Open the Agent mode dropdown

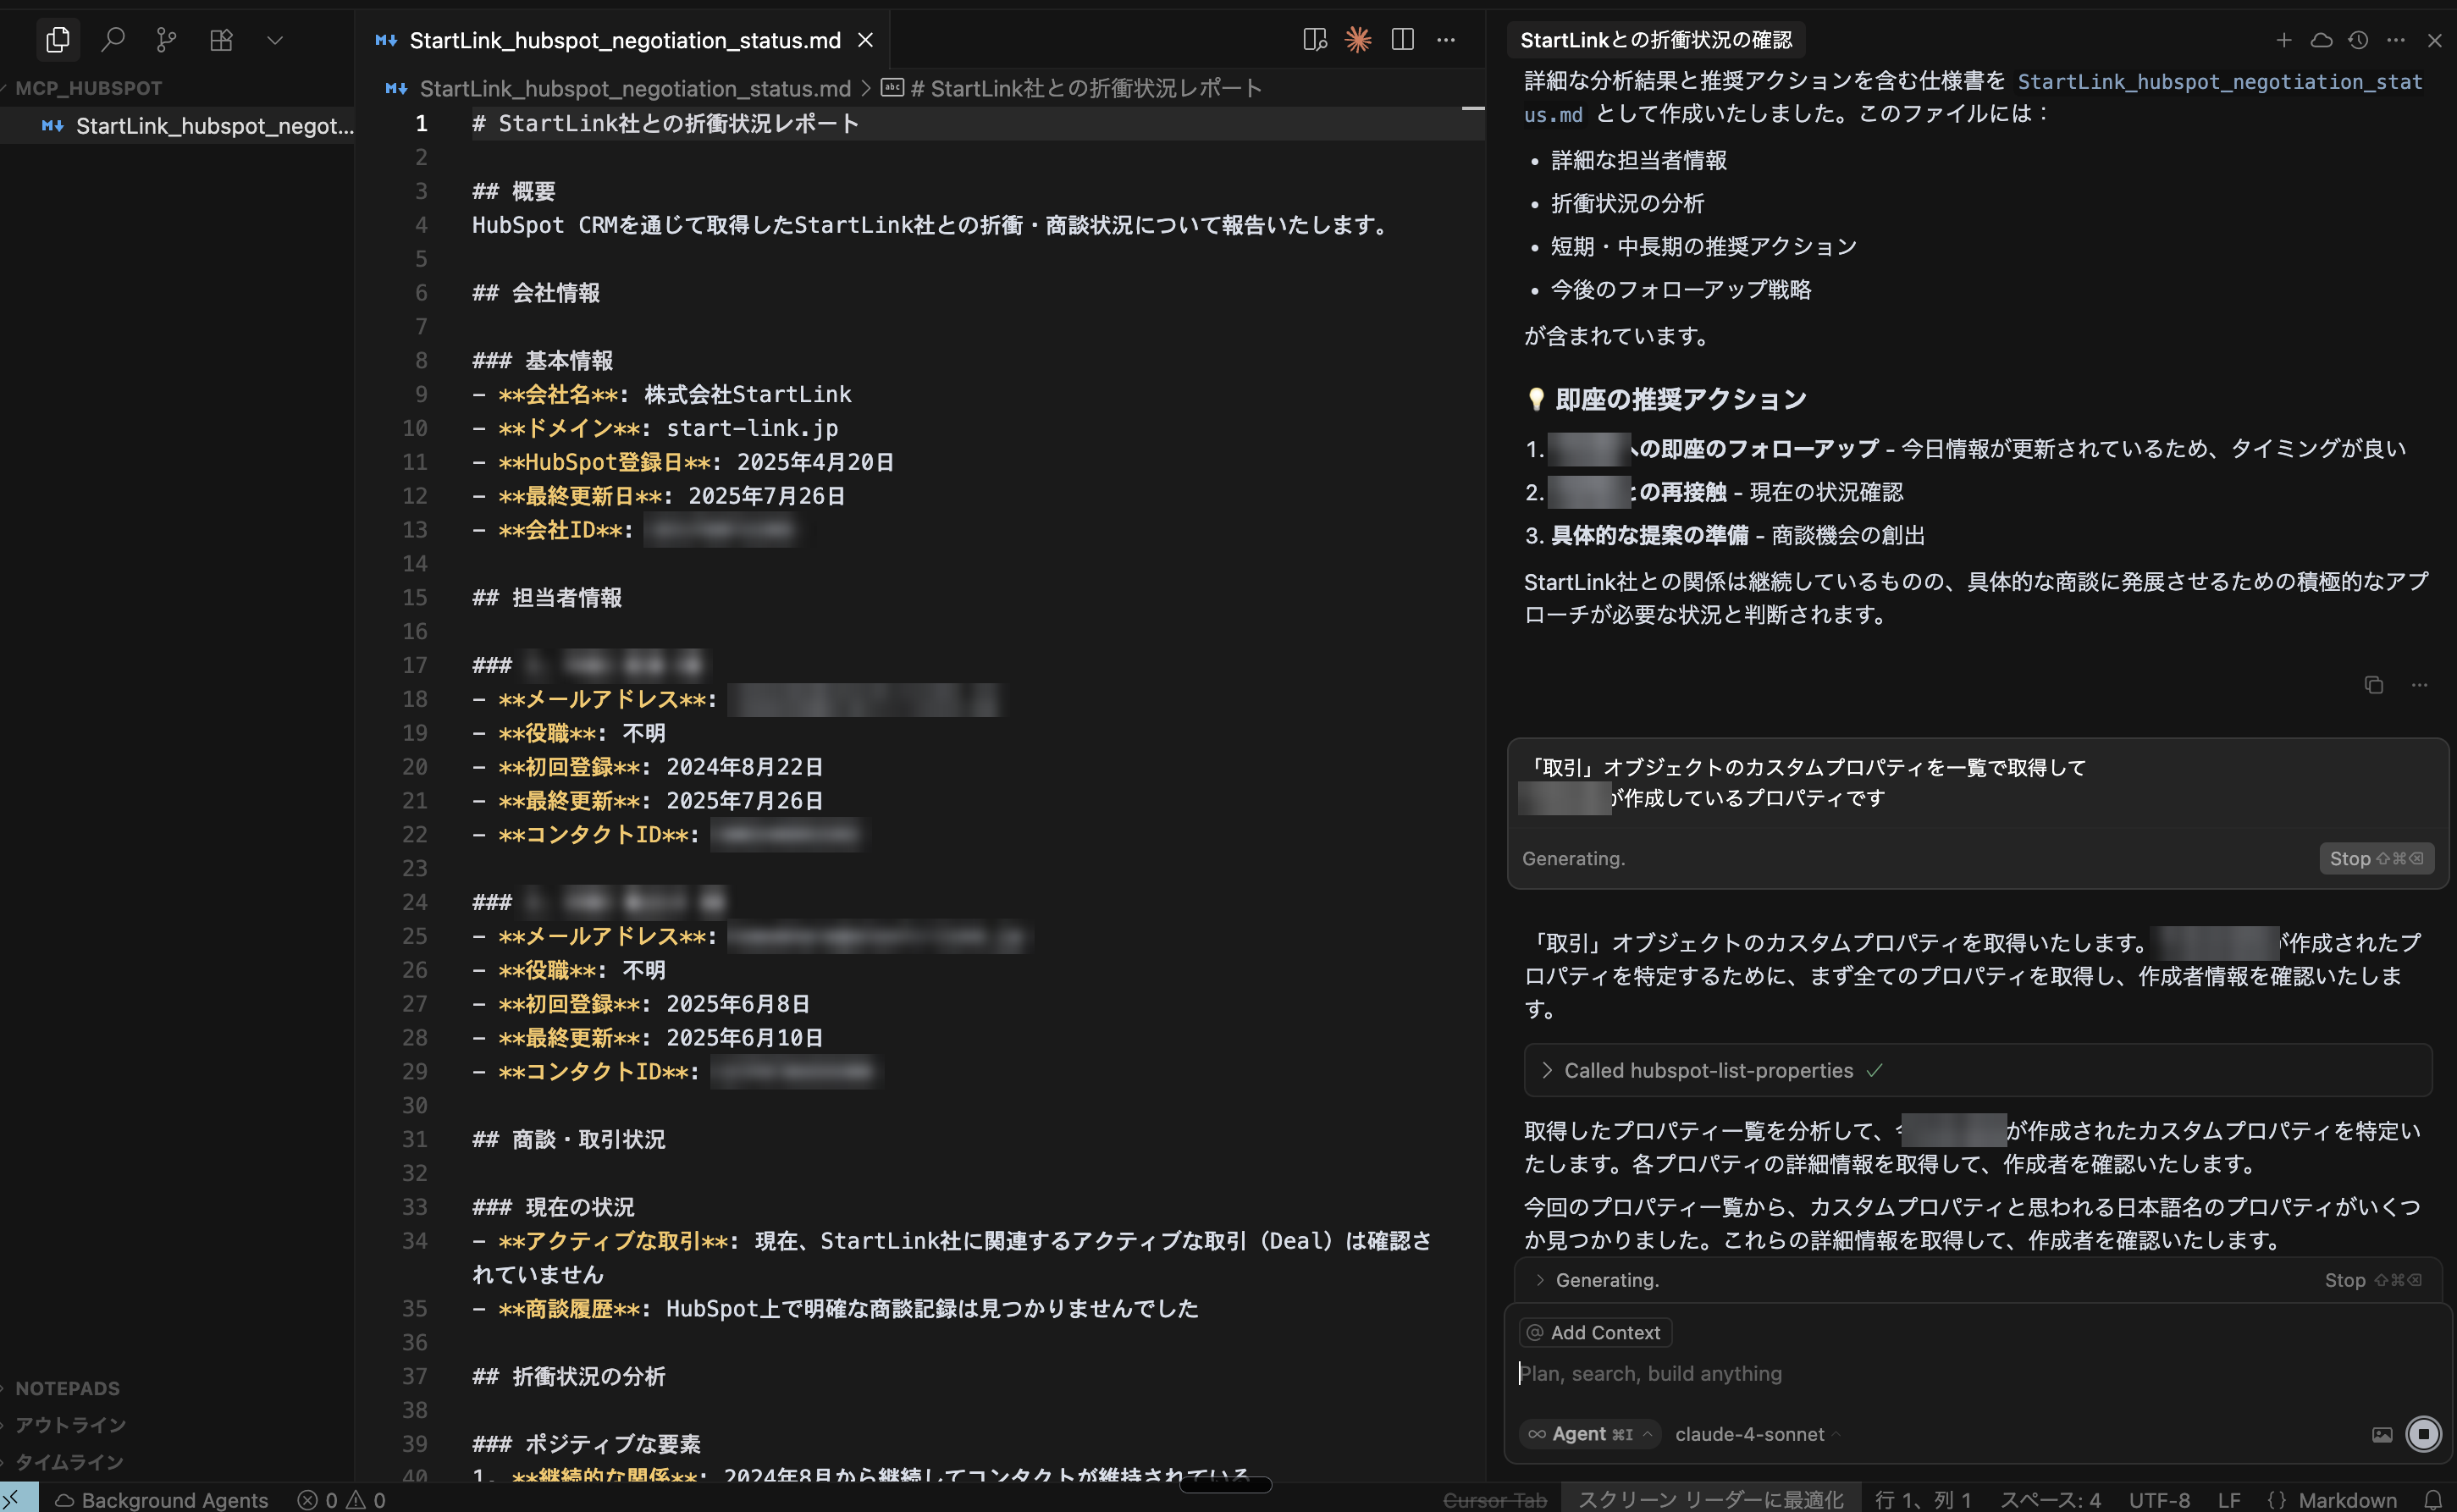point(1590,1434)
